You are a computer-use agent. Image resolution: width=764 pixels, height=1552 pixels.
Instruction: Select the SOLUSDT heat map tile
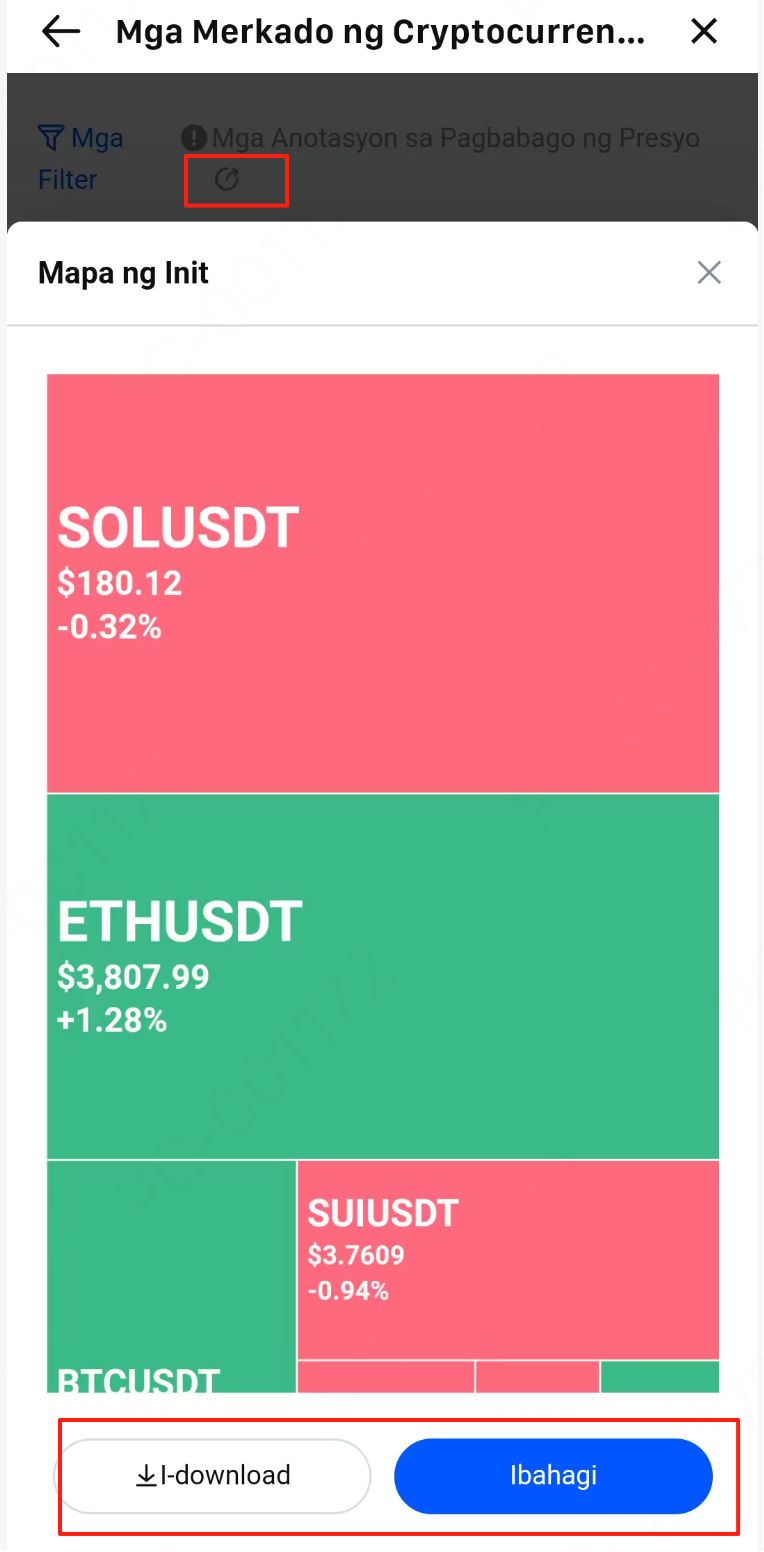coord(383,583)
